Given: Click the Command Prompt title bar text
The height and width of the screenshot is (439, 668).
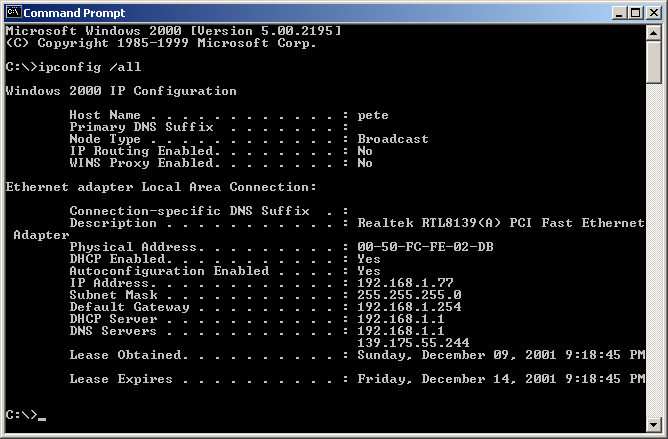Looking at the screenshot, I should coord(74,13).
